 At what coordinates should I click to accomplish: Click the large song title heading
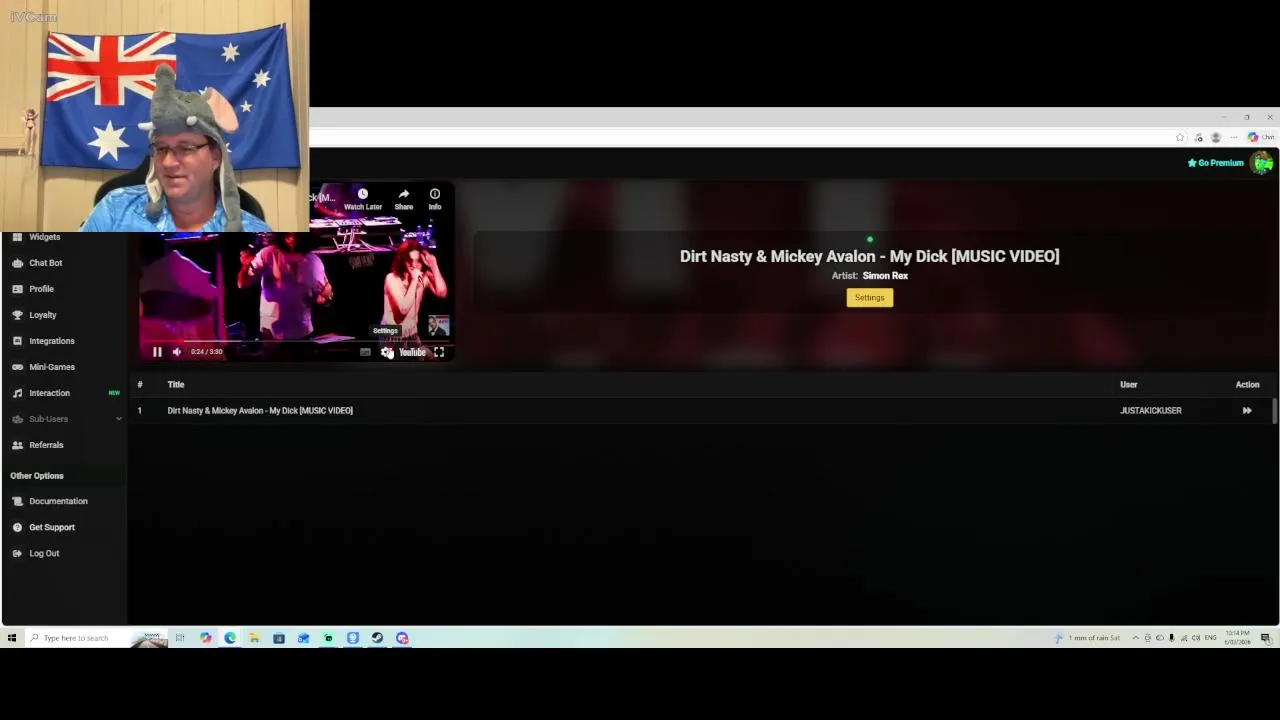point(870,256)
